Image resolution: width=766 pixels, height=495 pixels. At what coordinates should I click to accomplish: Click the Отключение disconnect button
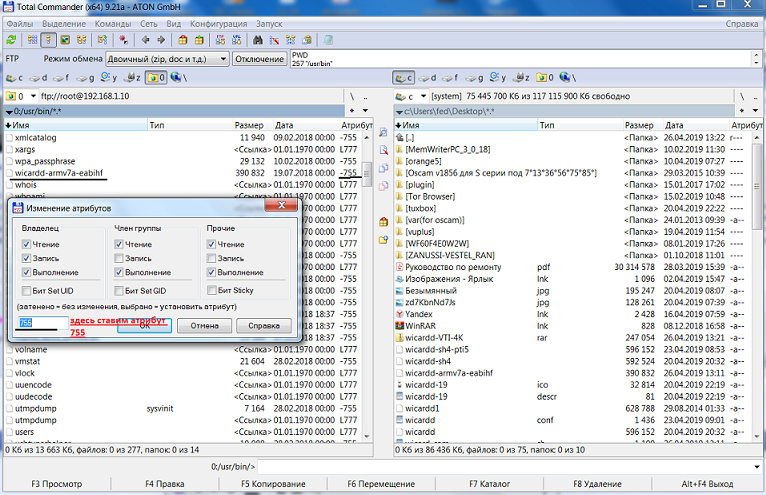(x=259, y=59)
